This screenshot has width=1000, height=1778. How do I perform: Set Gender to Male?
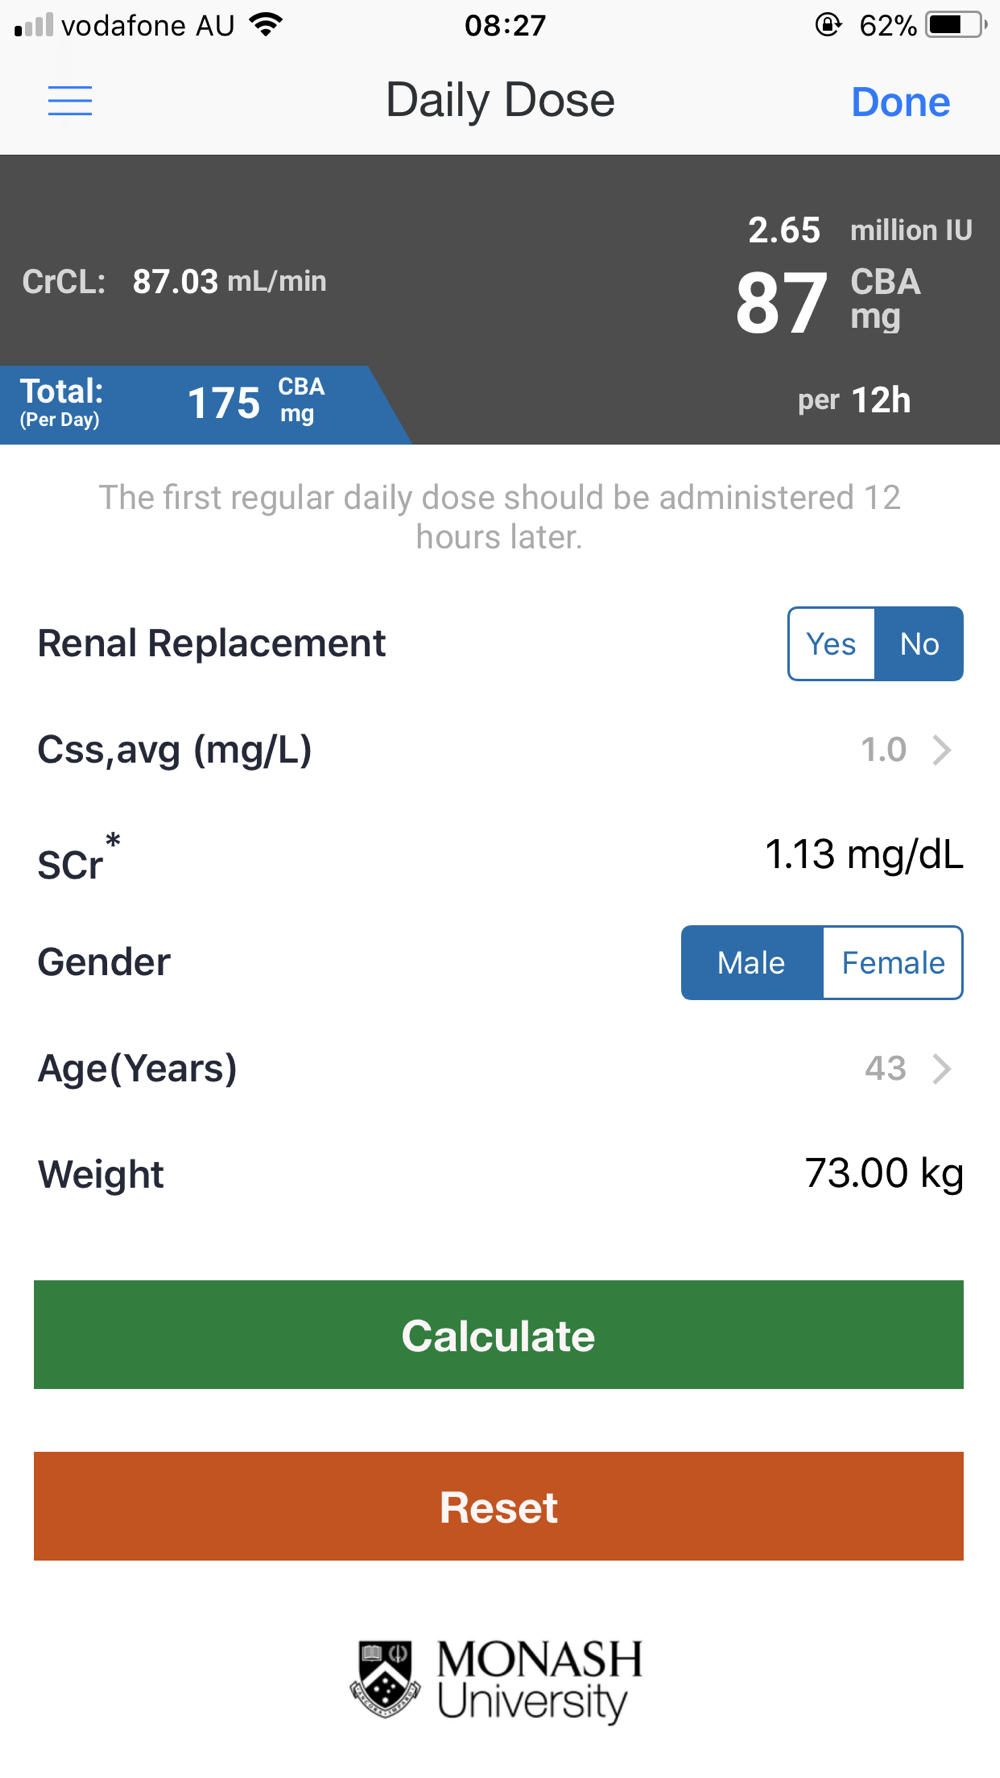pyautogui.click(x=752, y=963)
